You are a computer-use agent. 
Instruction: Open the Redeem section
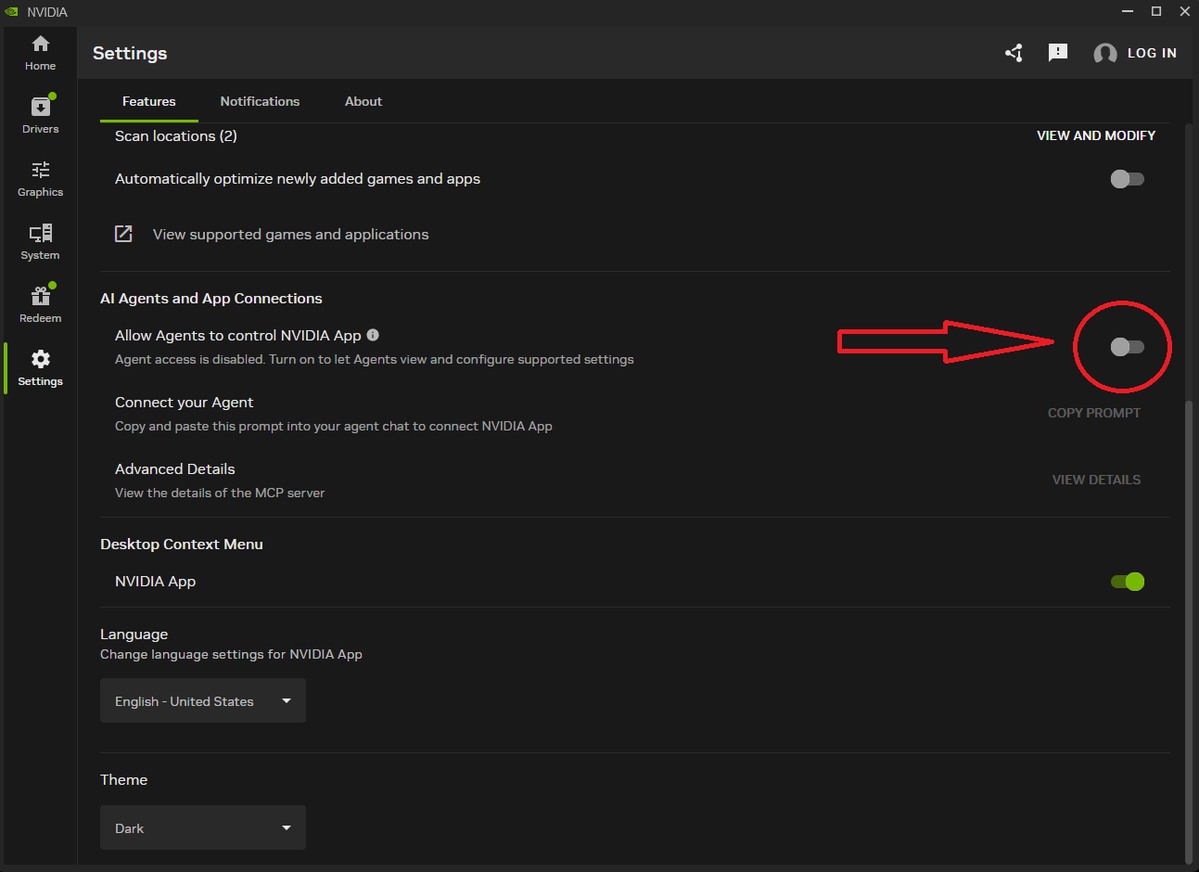pyautogui.click(x=40, y=305)
